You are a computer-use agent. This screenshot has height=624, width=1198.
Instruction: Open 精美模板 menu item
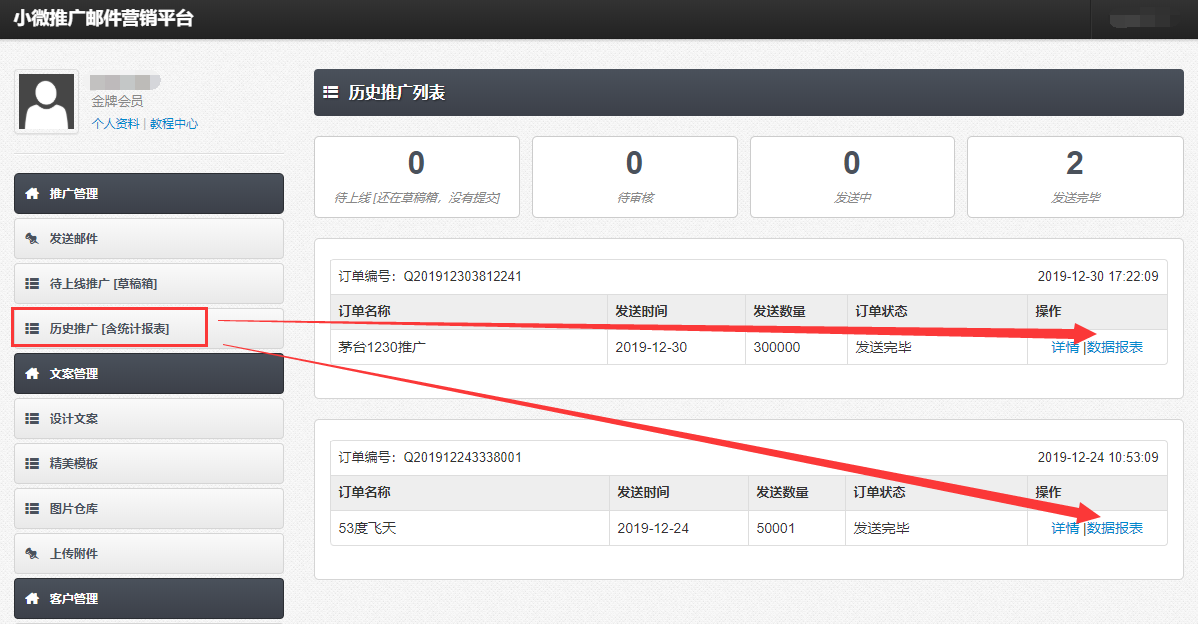tap(149, 464)
